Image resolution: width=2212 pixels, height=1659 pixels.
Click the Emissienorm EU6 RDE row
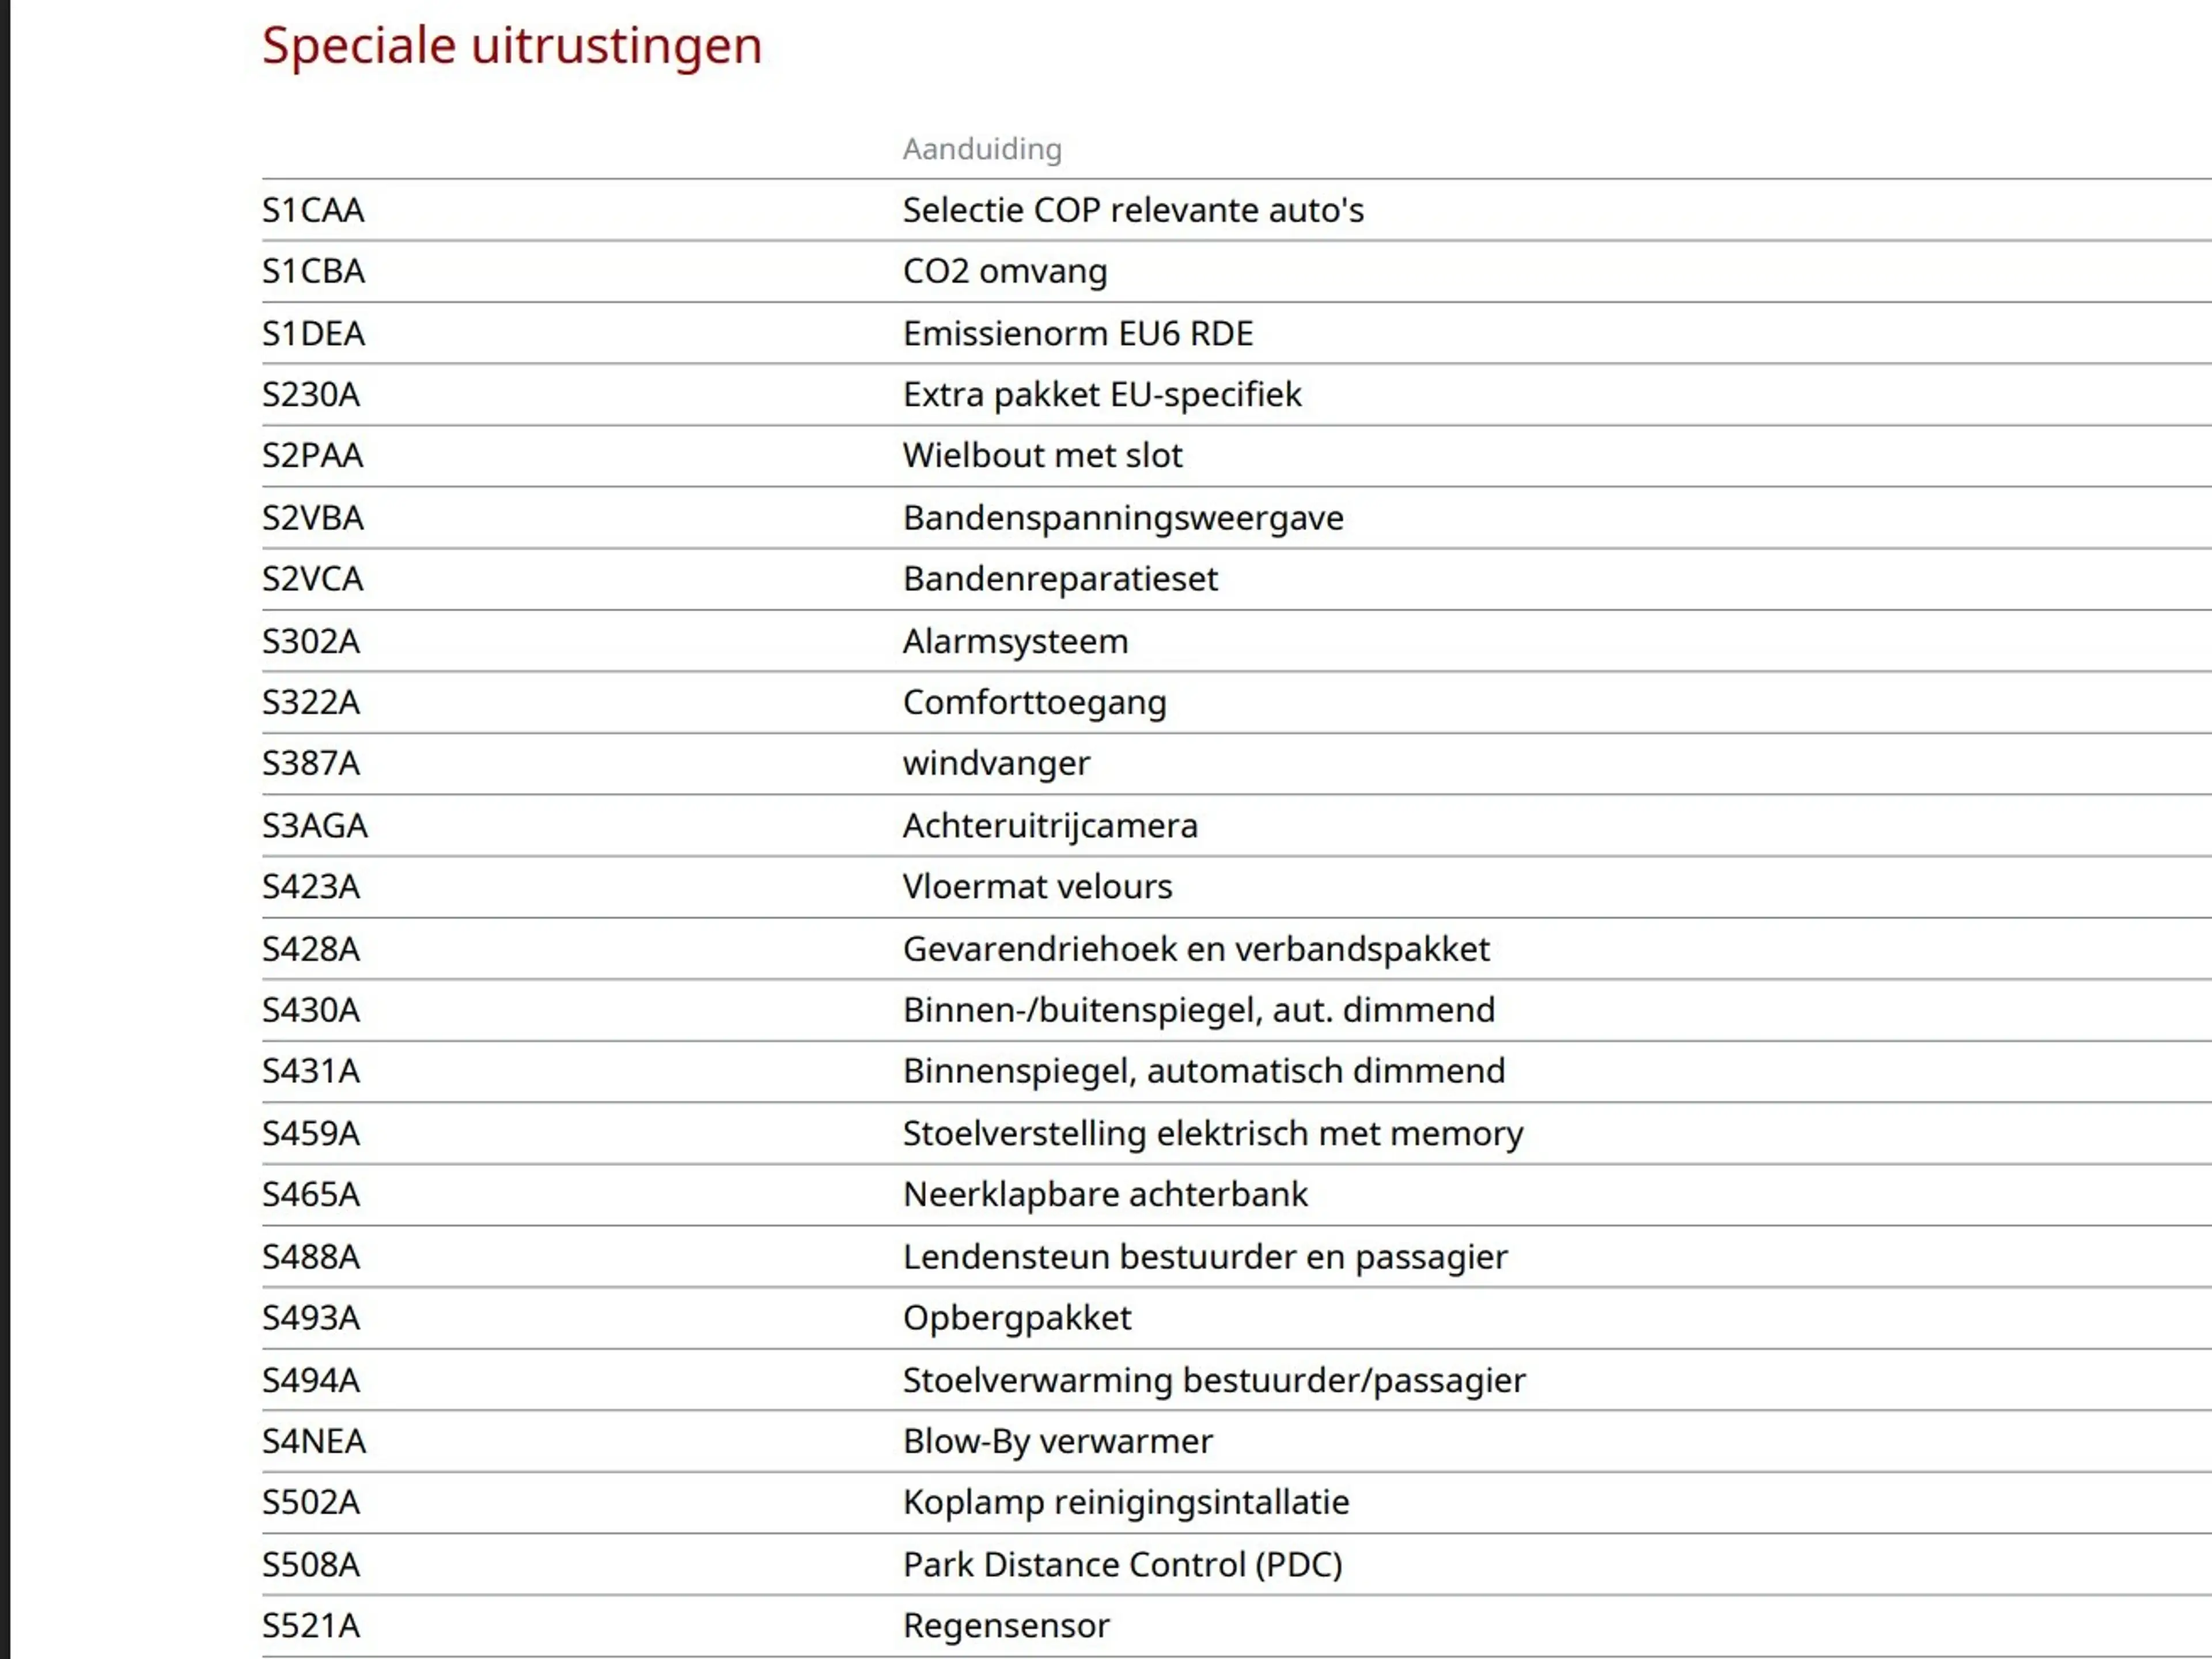click(x=1237, y=333)
